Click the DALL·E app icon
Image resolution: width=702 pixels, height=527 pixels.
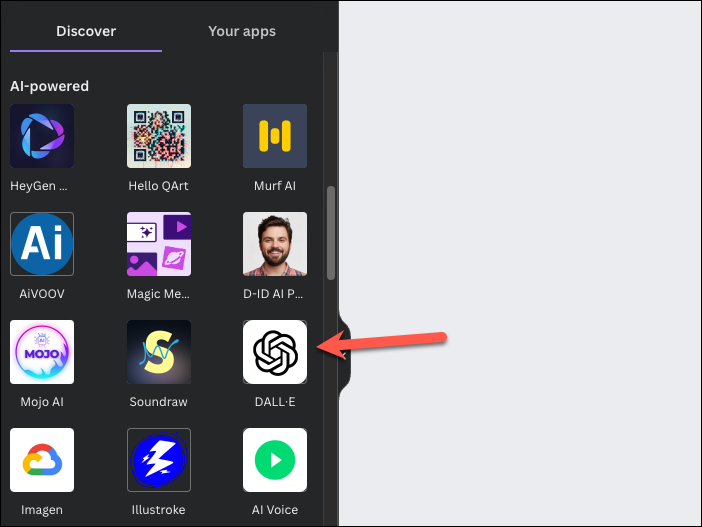[x=275, y=352]
